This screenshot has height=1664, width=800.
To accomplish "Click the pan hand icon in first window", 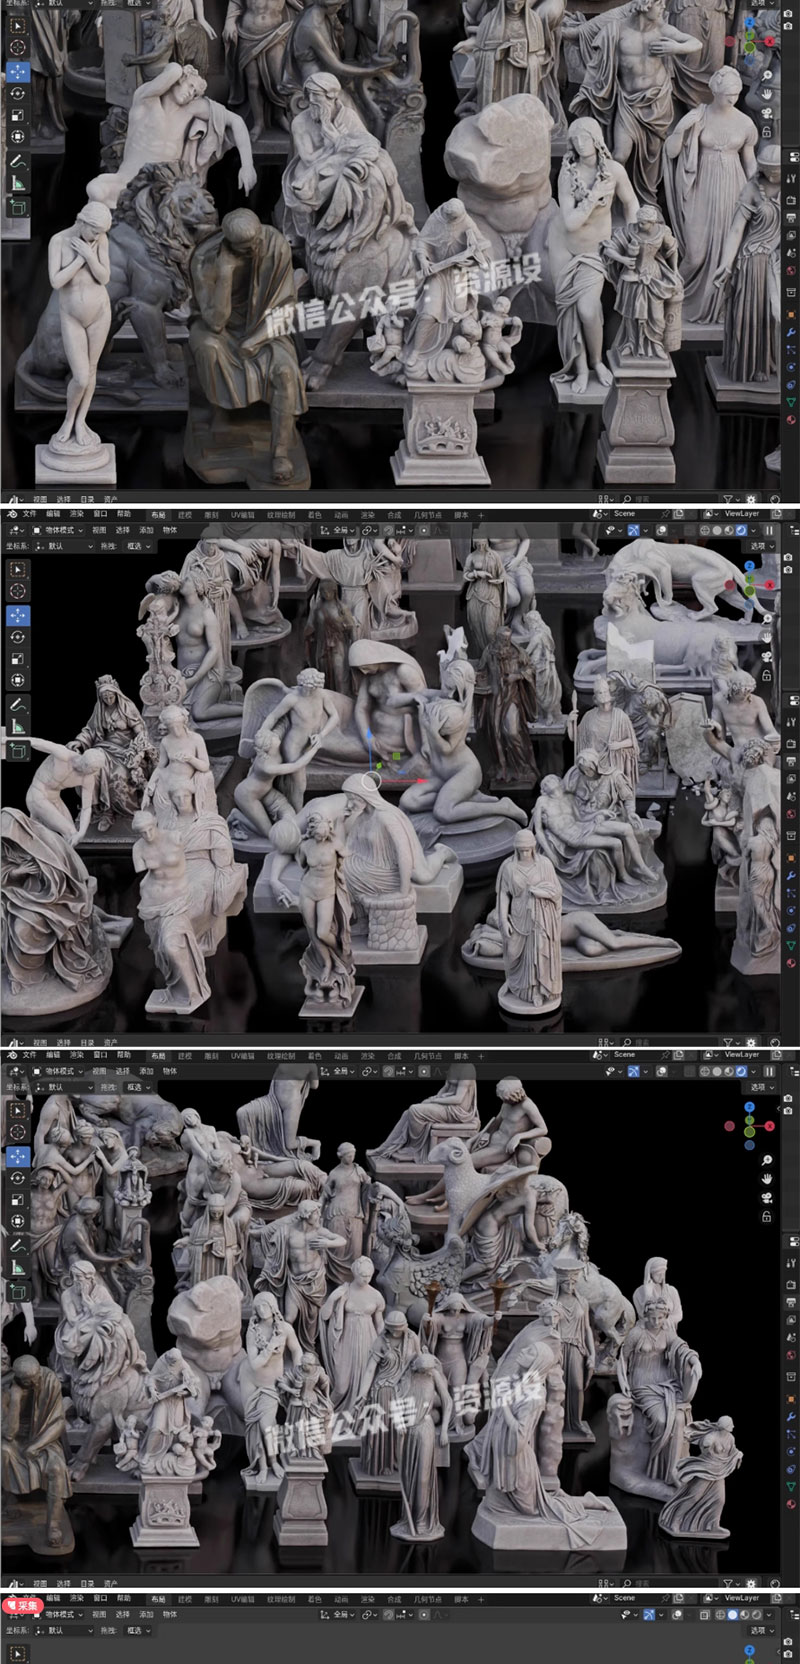I will pos(767,95).
